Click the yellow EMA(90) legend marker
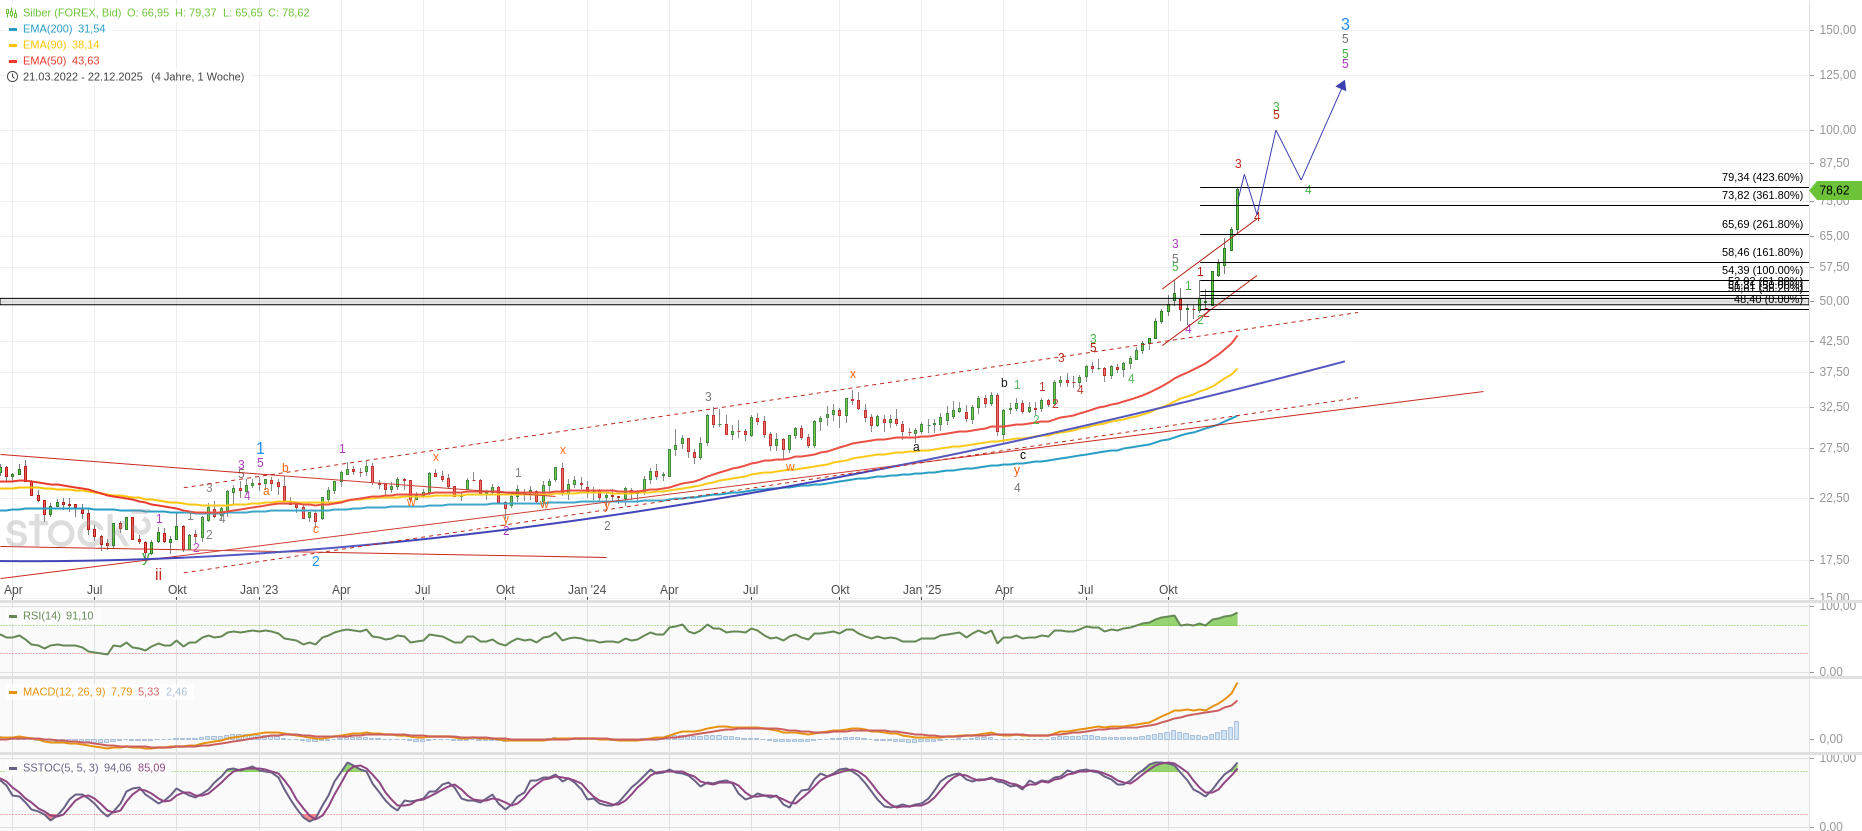This screenshot has height=831, width=1862. pyautogui.click(x=12, y=45)
